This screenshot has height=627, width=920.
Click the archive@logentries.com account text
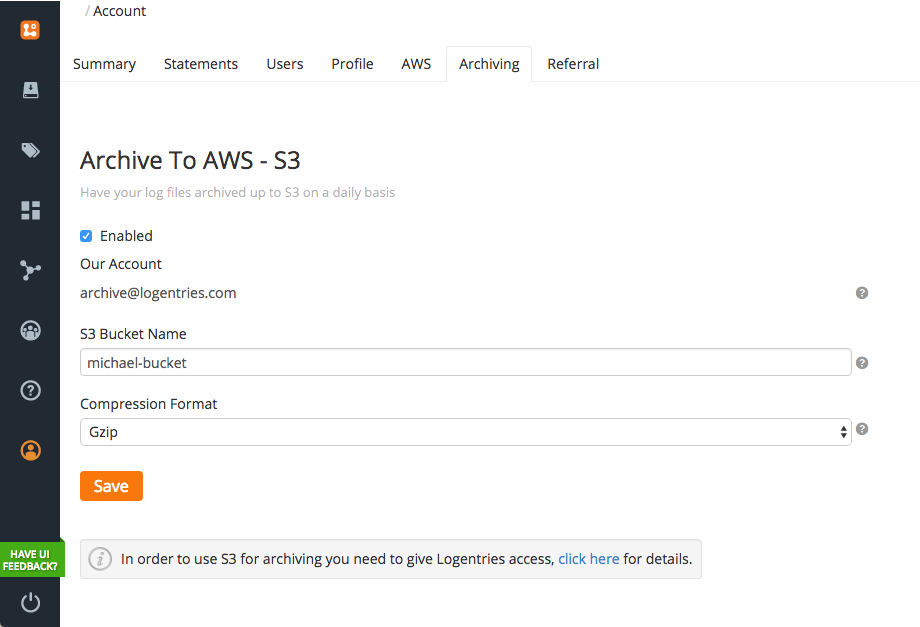pyautogui.click(x=158, y=293)
